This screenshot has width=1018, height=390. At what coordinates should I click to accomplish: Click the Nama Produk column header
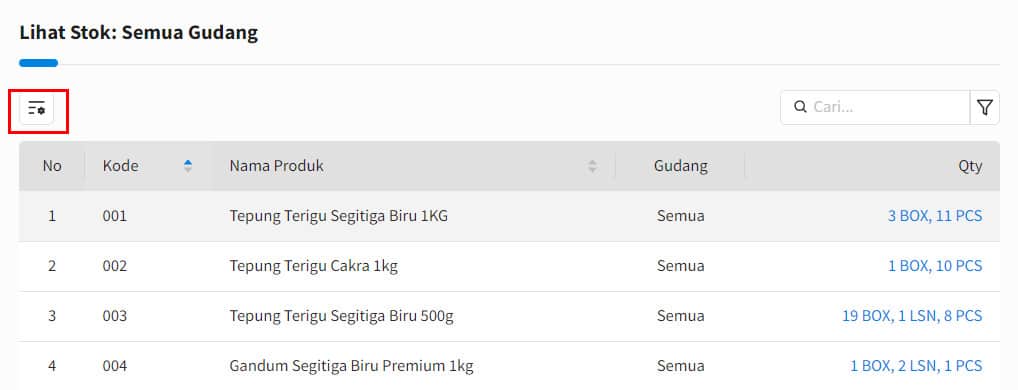[413, 165]
